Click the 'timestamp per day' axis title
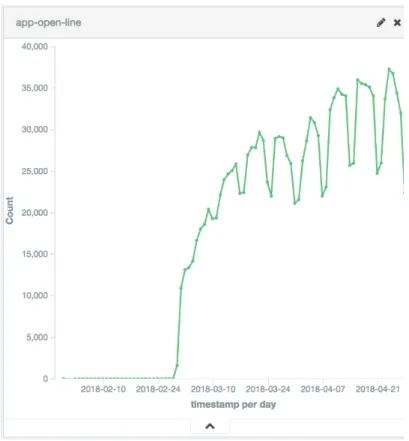This screenshot has width=409, height=441. coord(233,405)
